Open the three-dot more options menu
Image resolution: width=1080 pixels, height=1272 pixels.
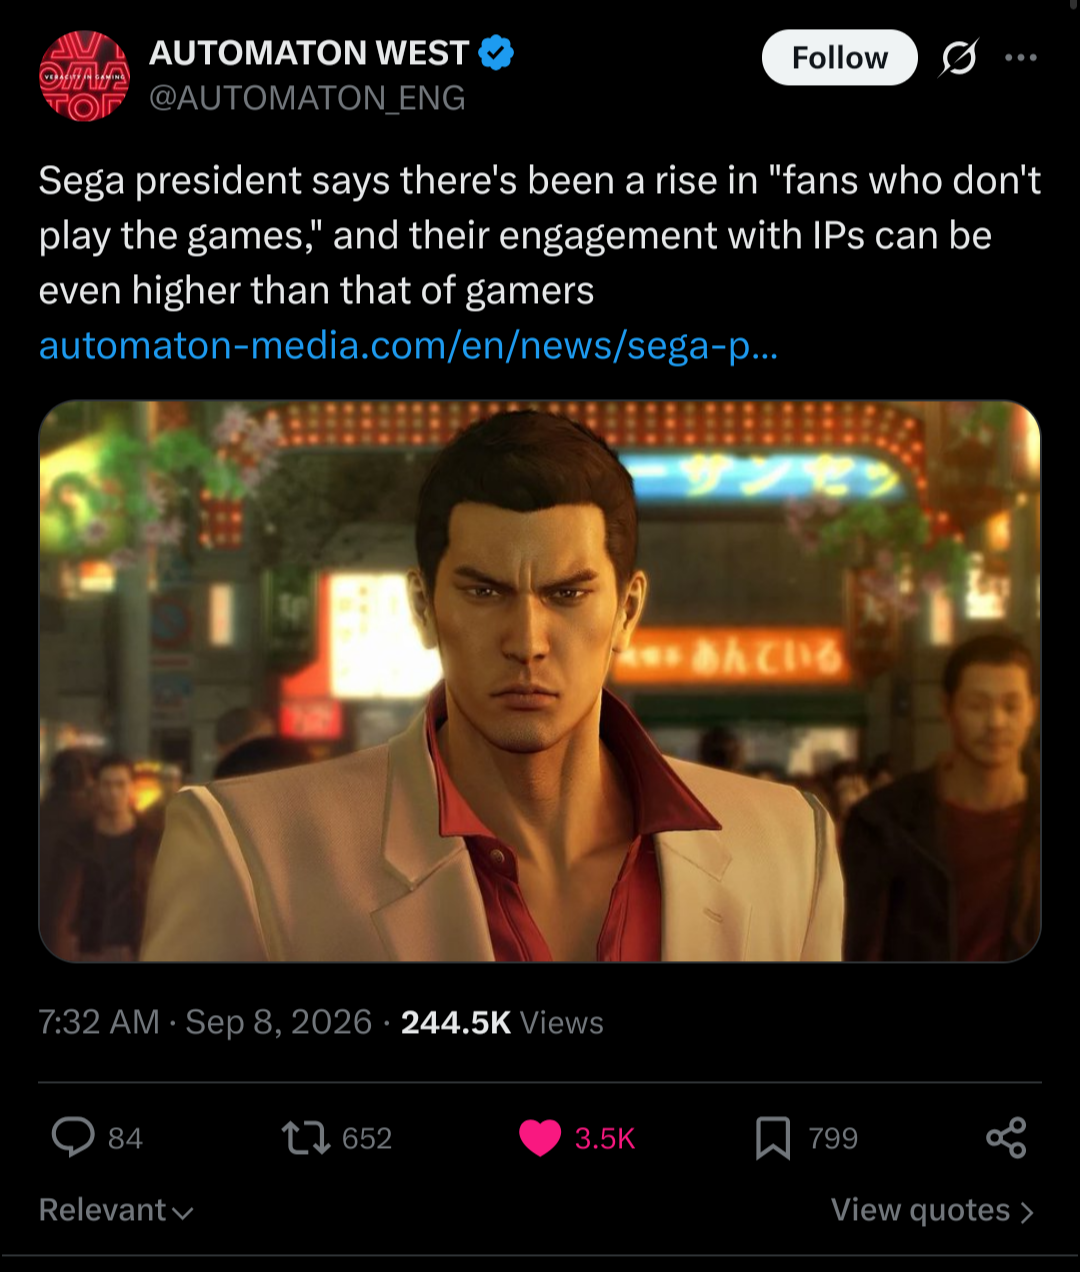[x=1021, y=58]
